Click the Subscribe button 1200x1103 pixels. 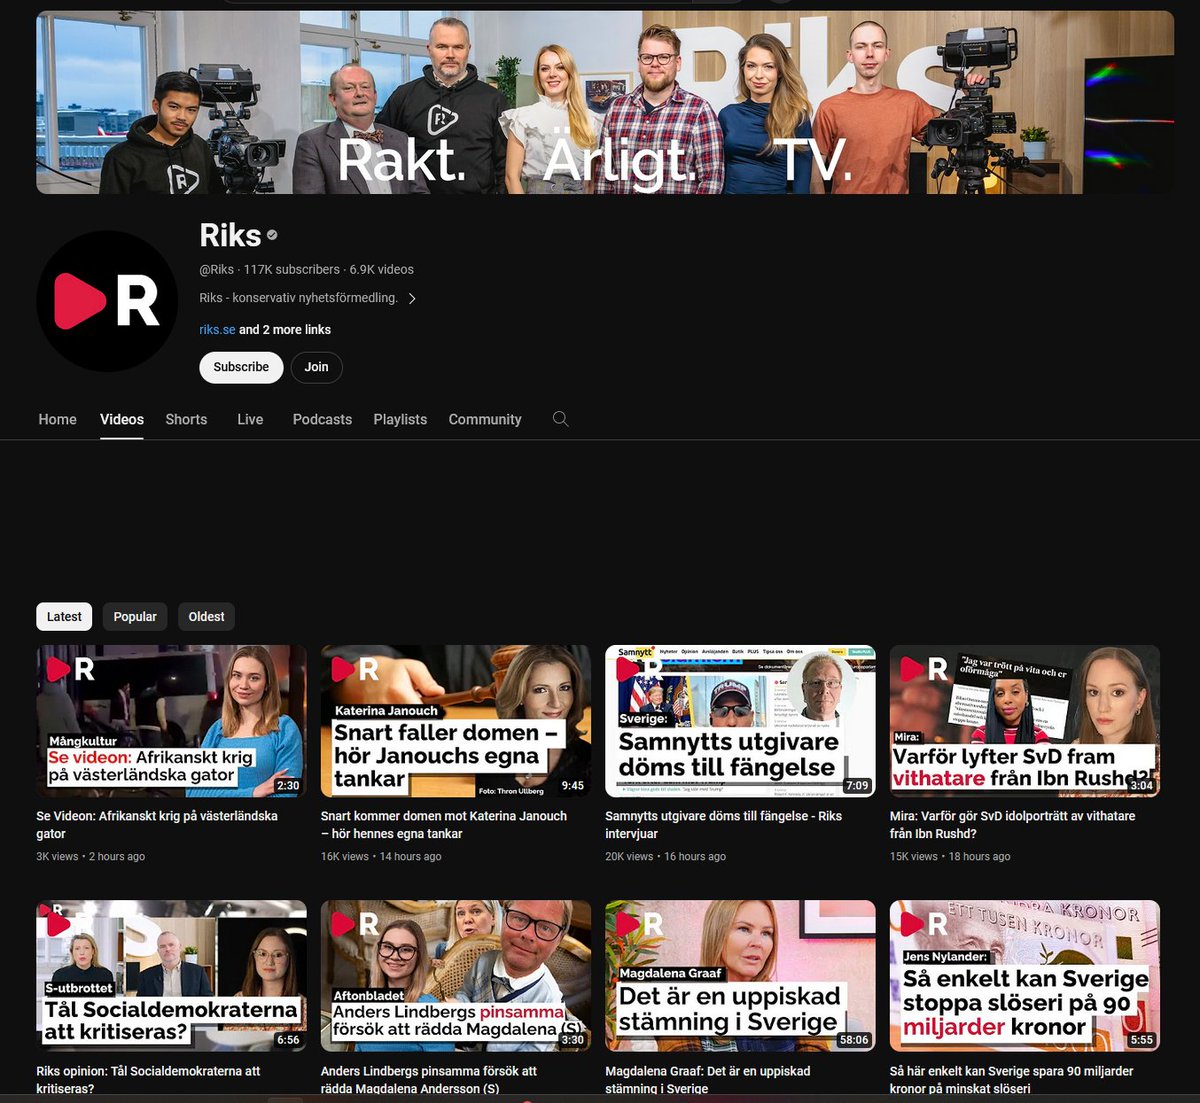241,367
